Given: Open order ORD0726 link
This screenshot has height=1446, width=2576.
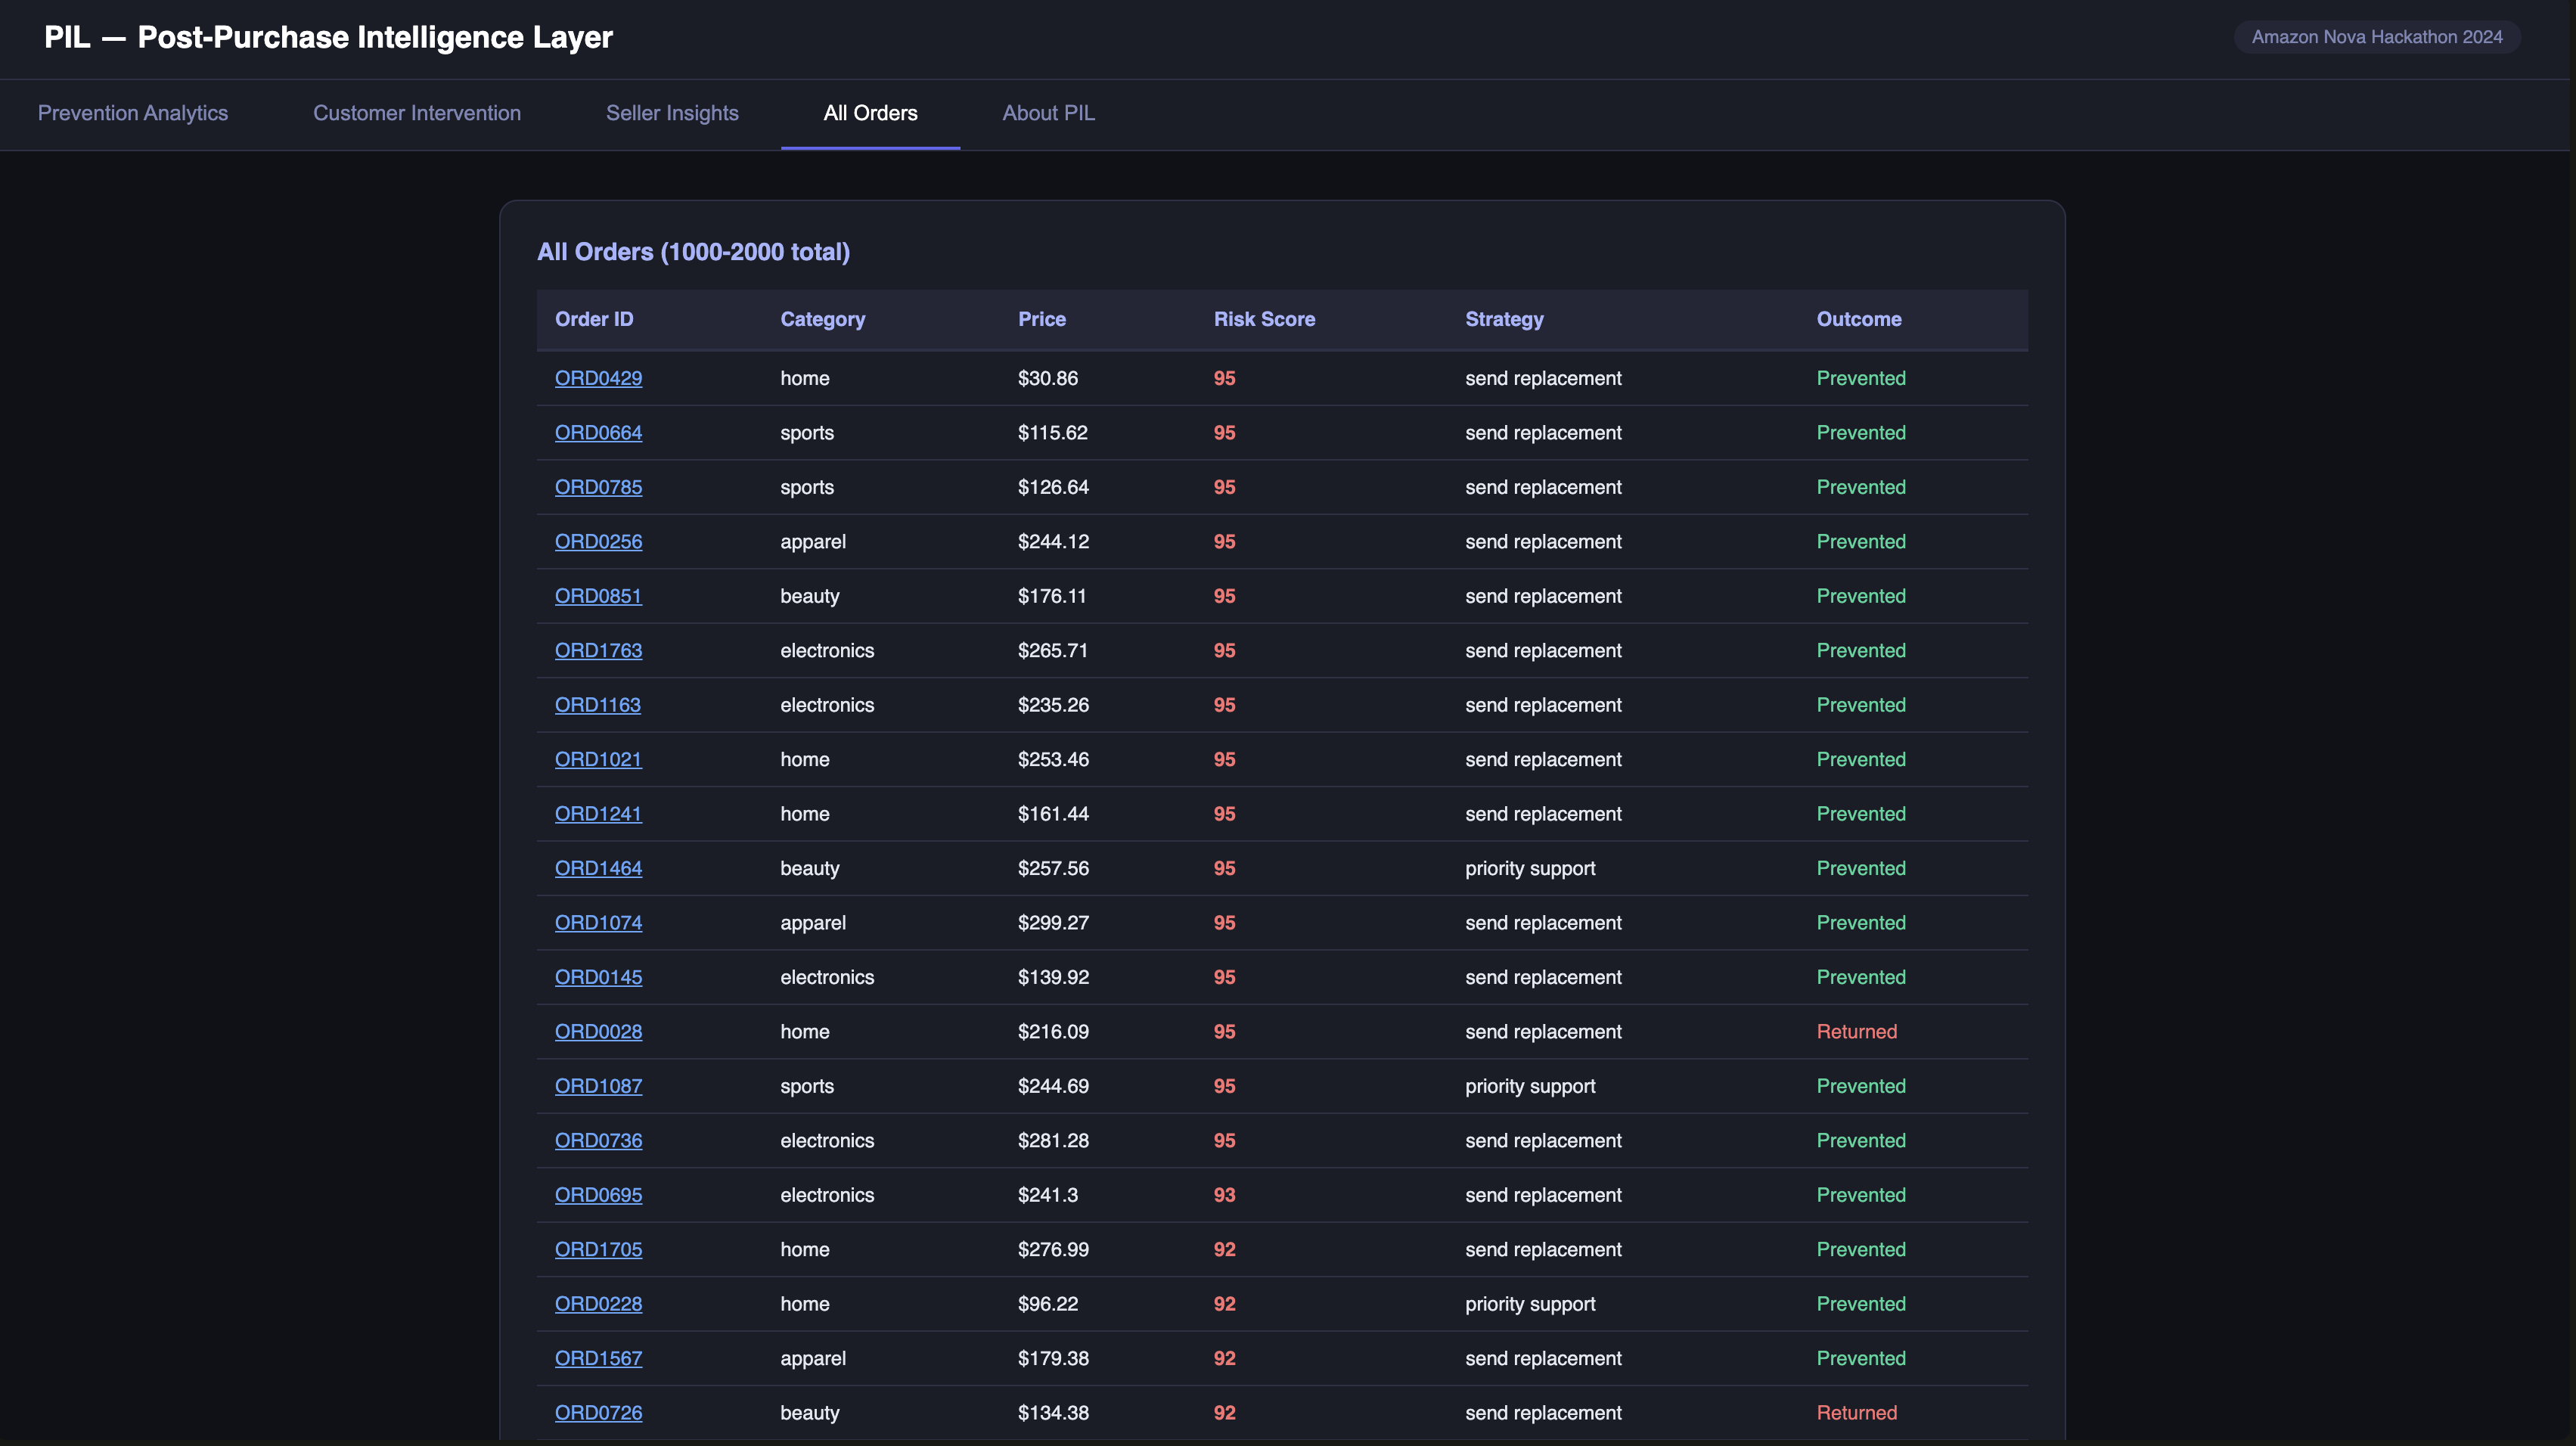Looking at the screenshot, I should 598,1413.
